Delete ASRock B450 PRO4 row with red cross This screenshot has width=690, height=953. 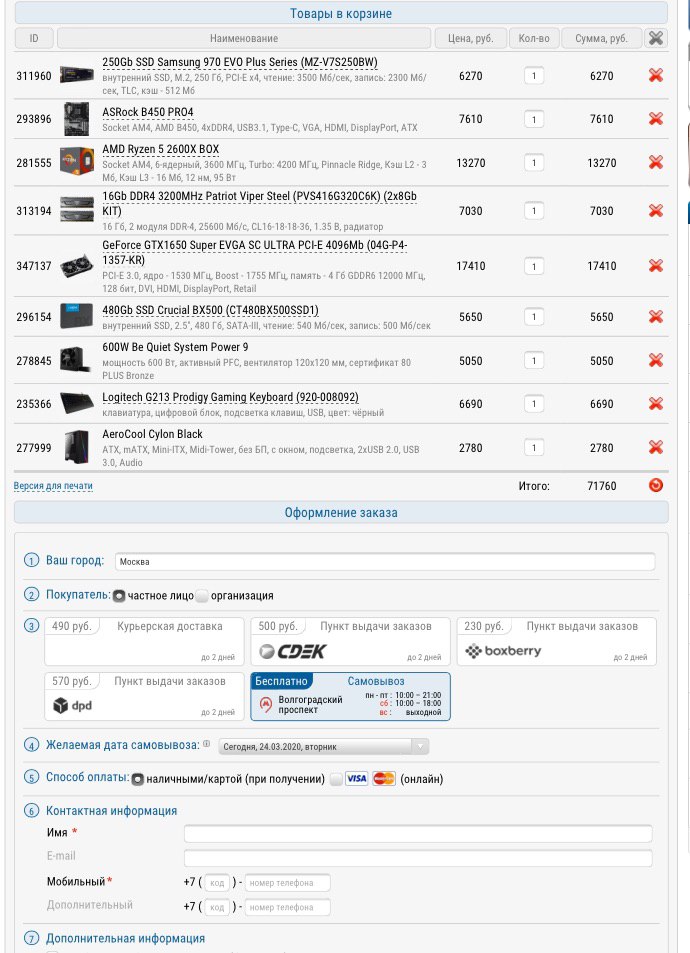tap(655, 119)
